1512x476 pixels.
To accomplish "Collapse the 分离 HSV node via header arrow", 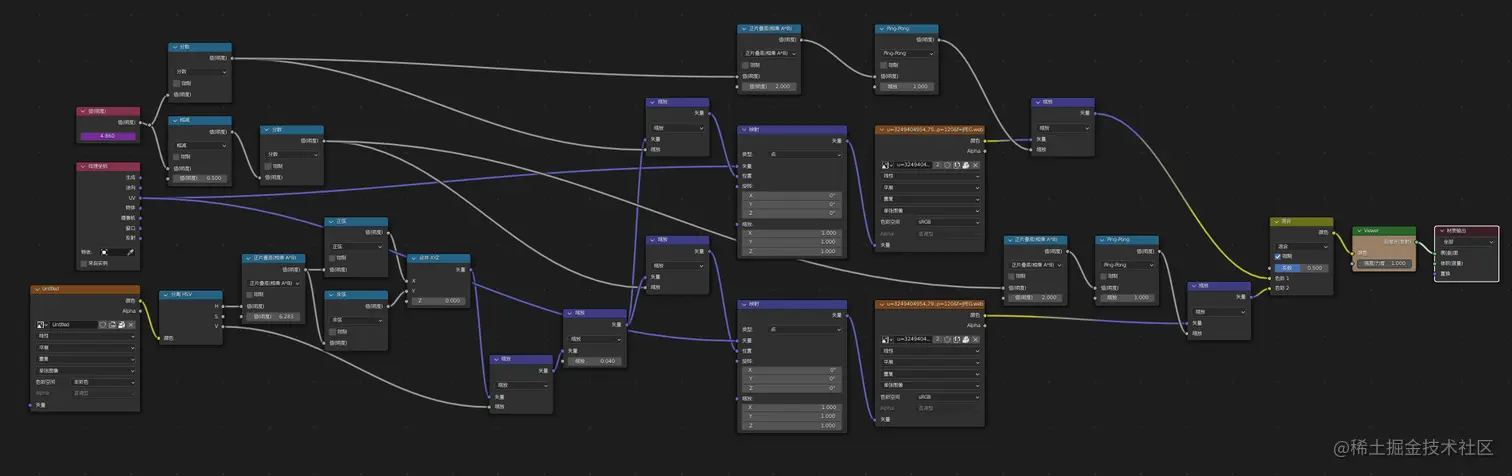I will point(166,294).
